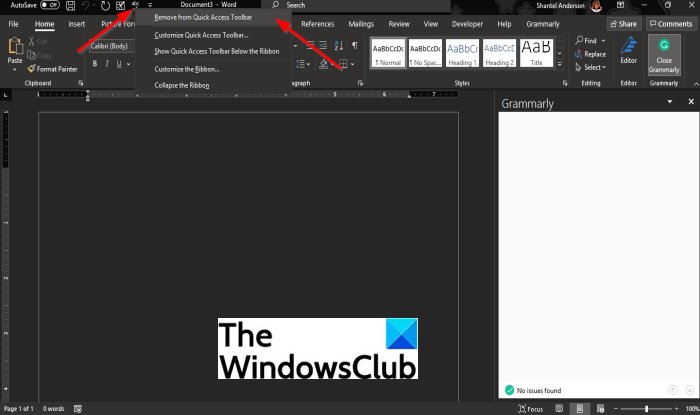Expand the Underline style dropdown arrow
Viewport: 700px width, 415px height.
[x=129, y=64]
